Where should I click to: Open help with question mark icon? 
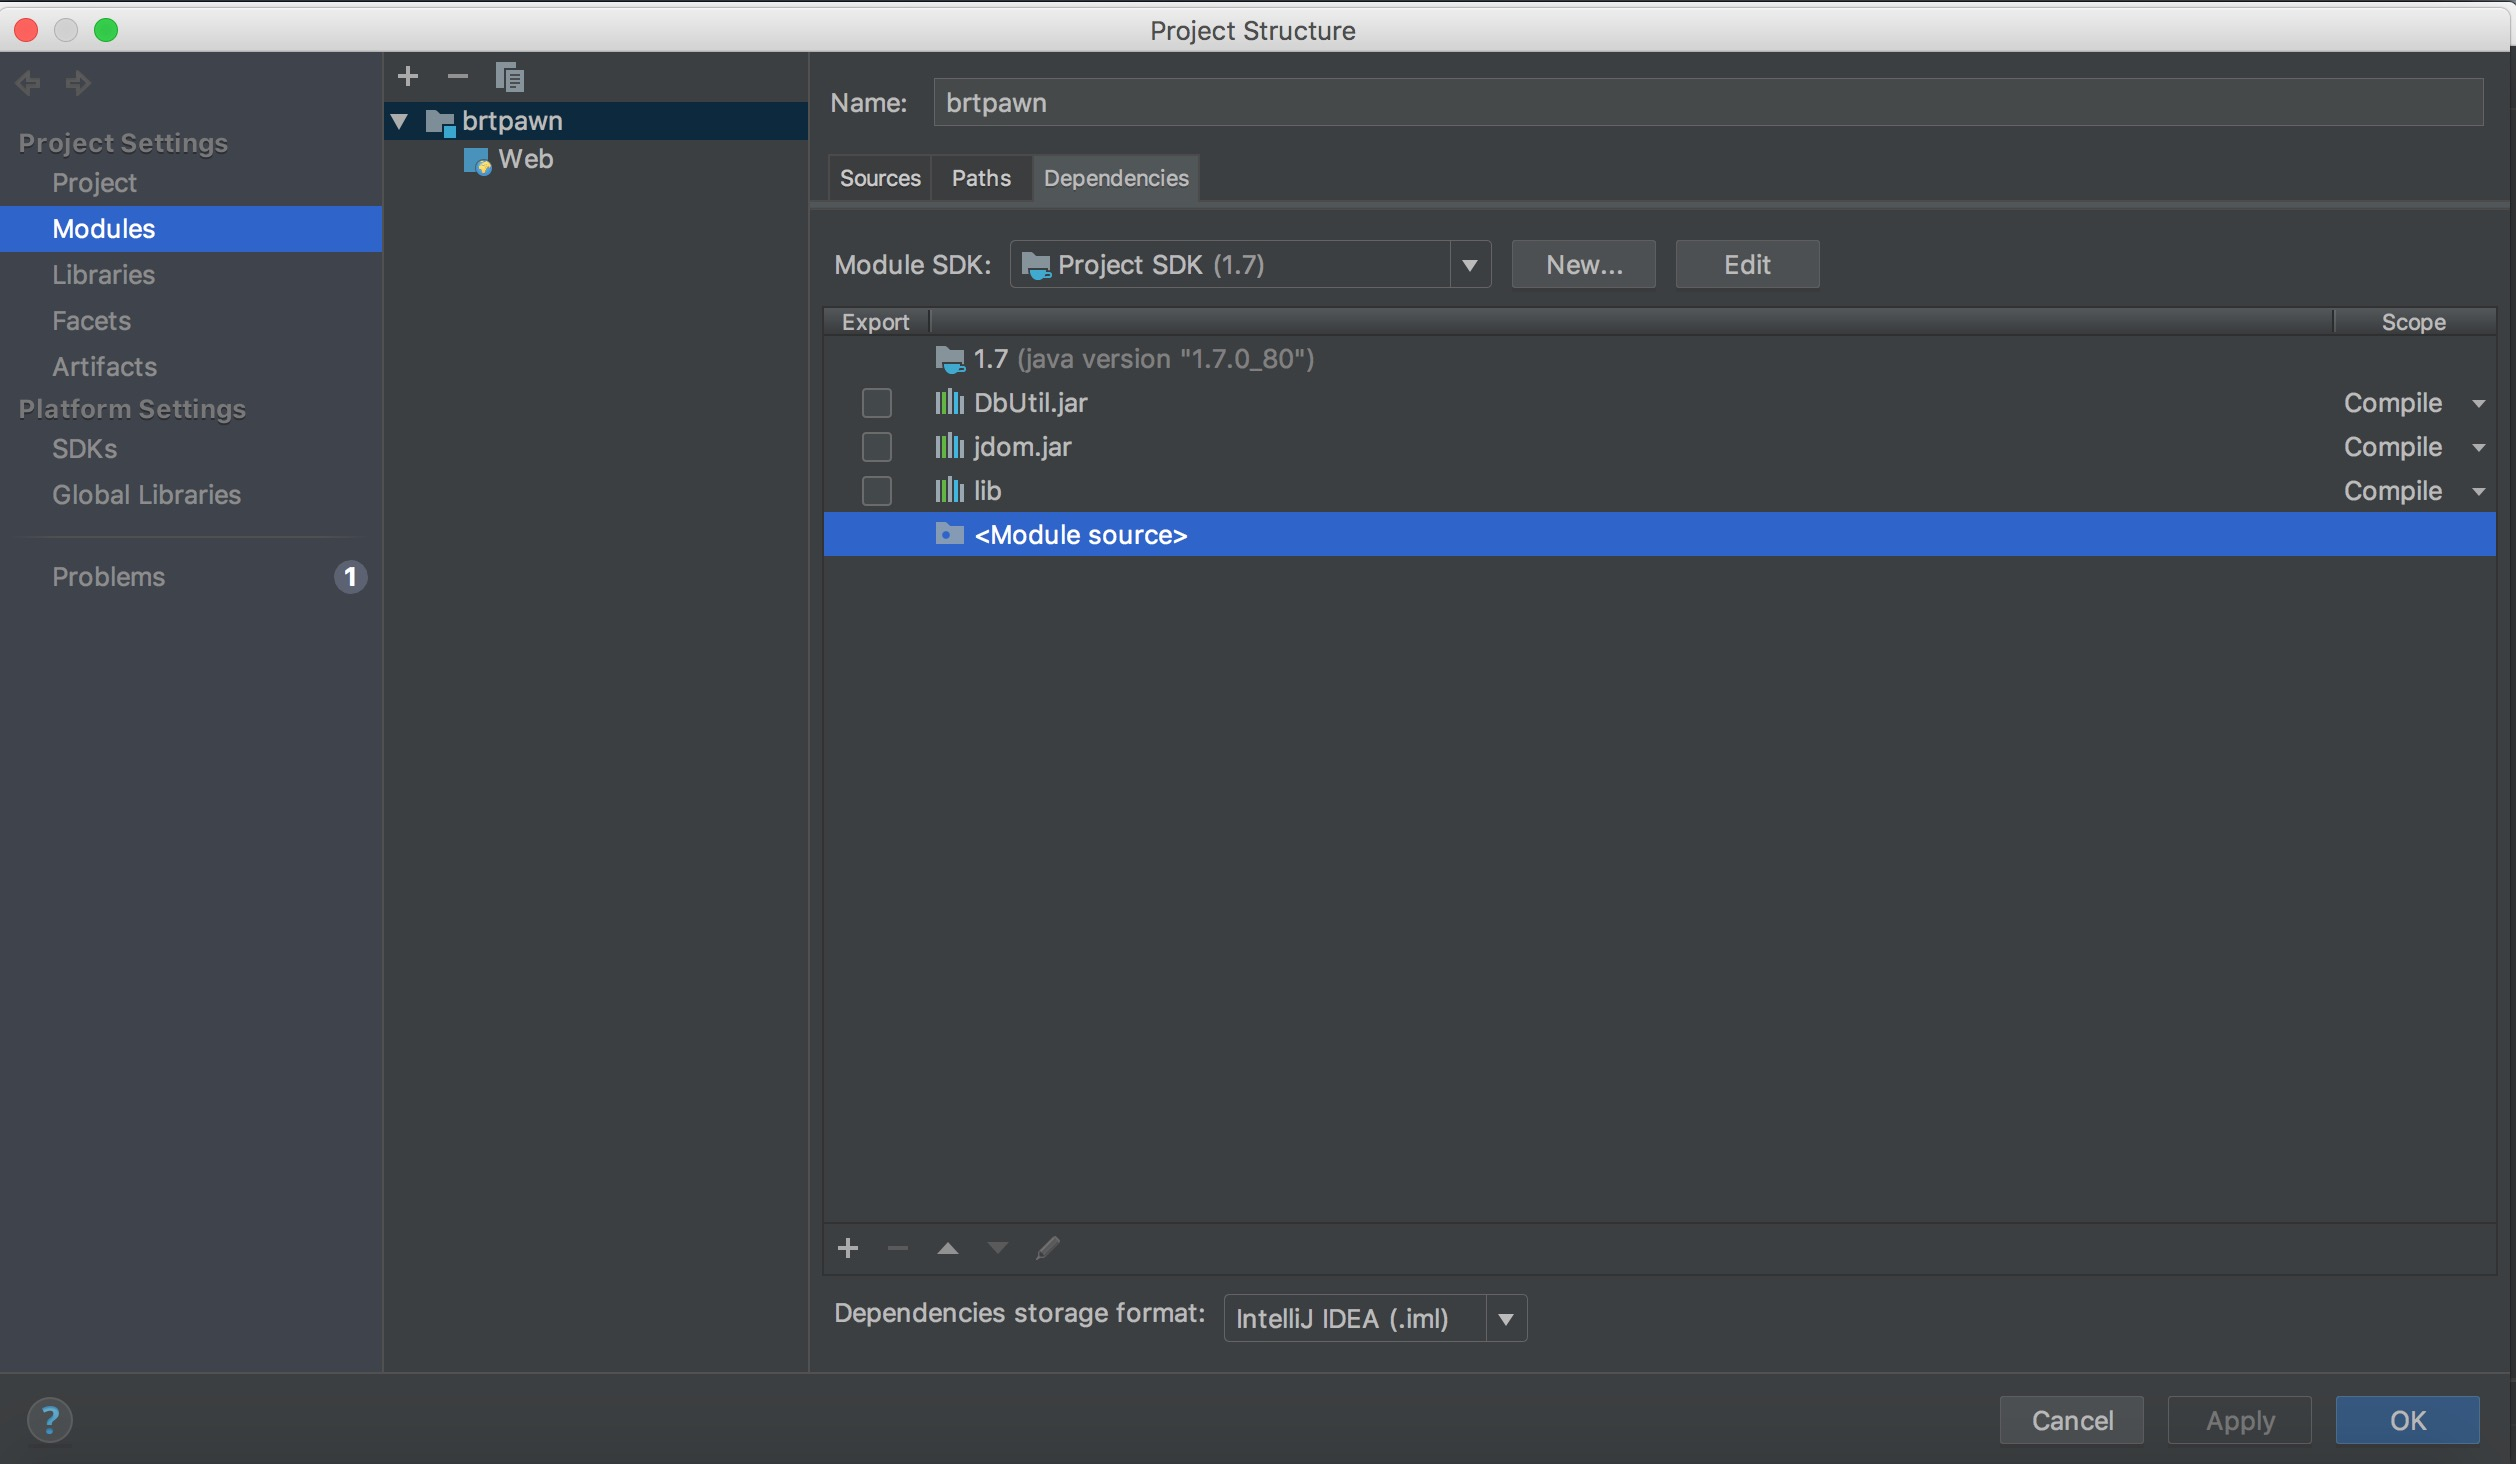pyautogui.click(x=49, y=1419)
